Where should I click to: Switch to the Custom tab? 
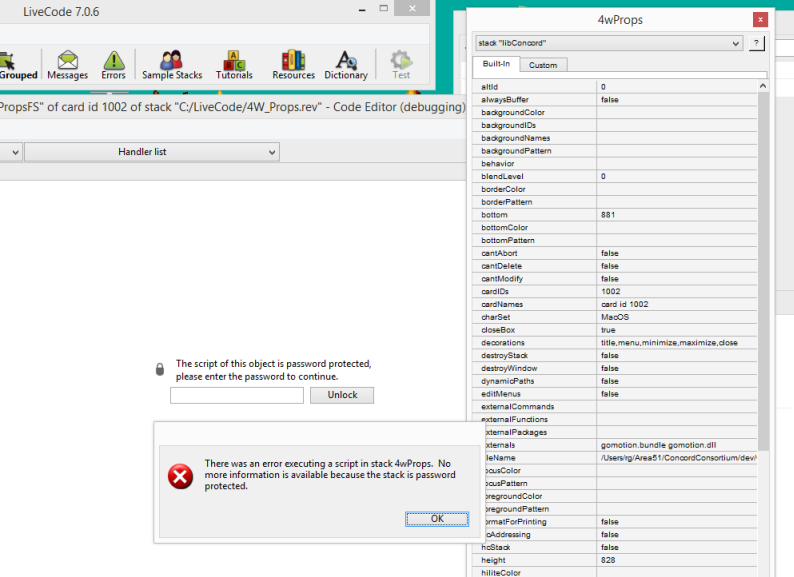(543, 65)
